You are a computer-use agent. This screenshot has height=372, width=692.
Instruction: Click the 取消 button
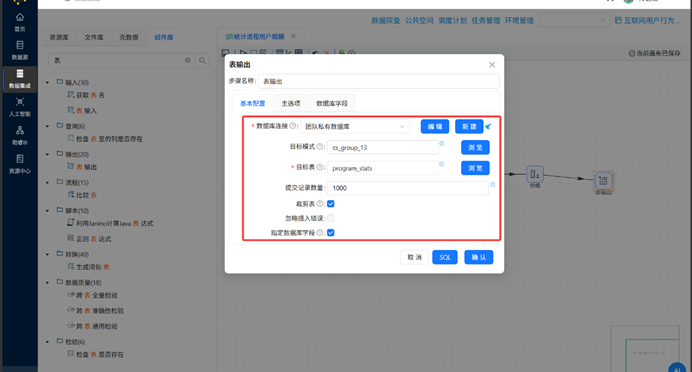click(414, 257)
